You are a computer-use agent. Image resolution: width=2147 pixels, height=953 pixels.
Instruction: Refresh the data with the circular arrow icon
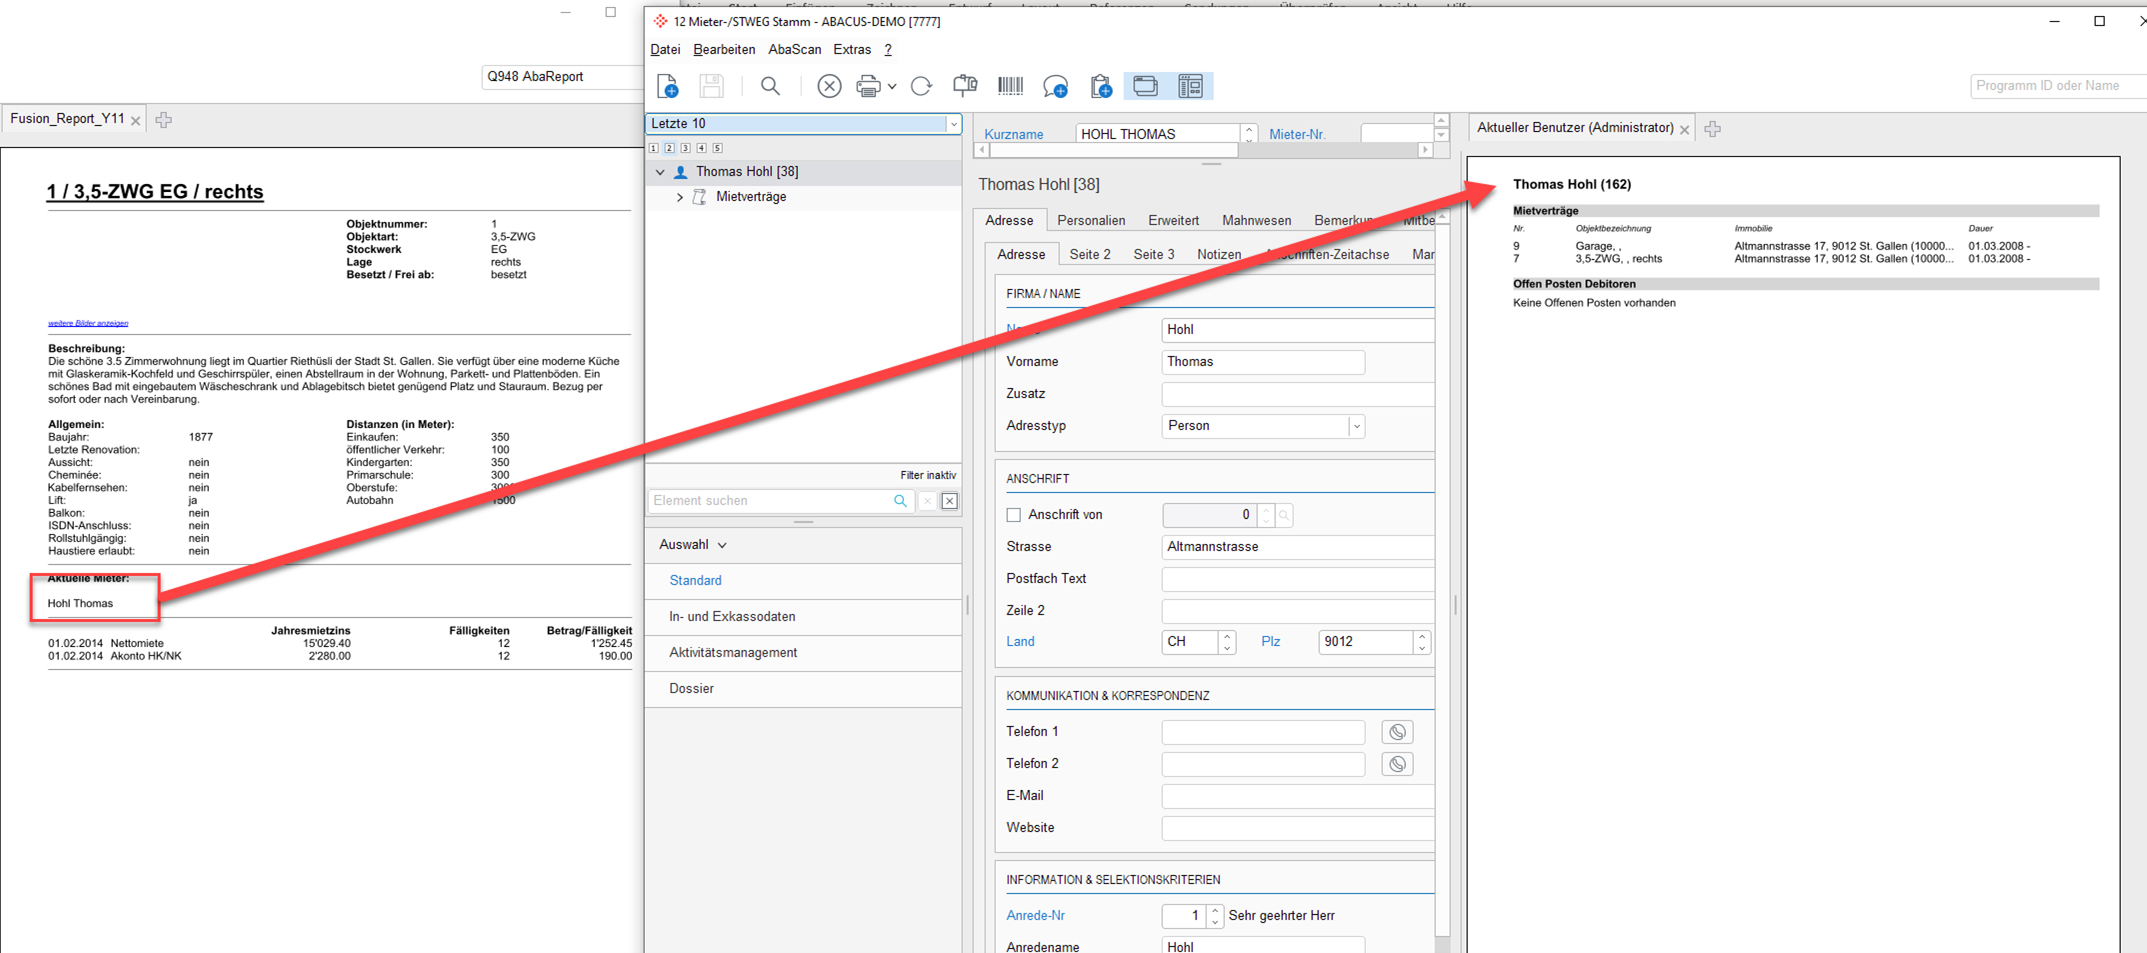click(921, 86)
